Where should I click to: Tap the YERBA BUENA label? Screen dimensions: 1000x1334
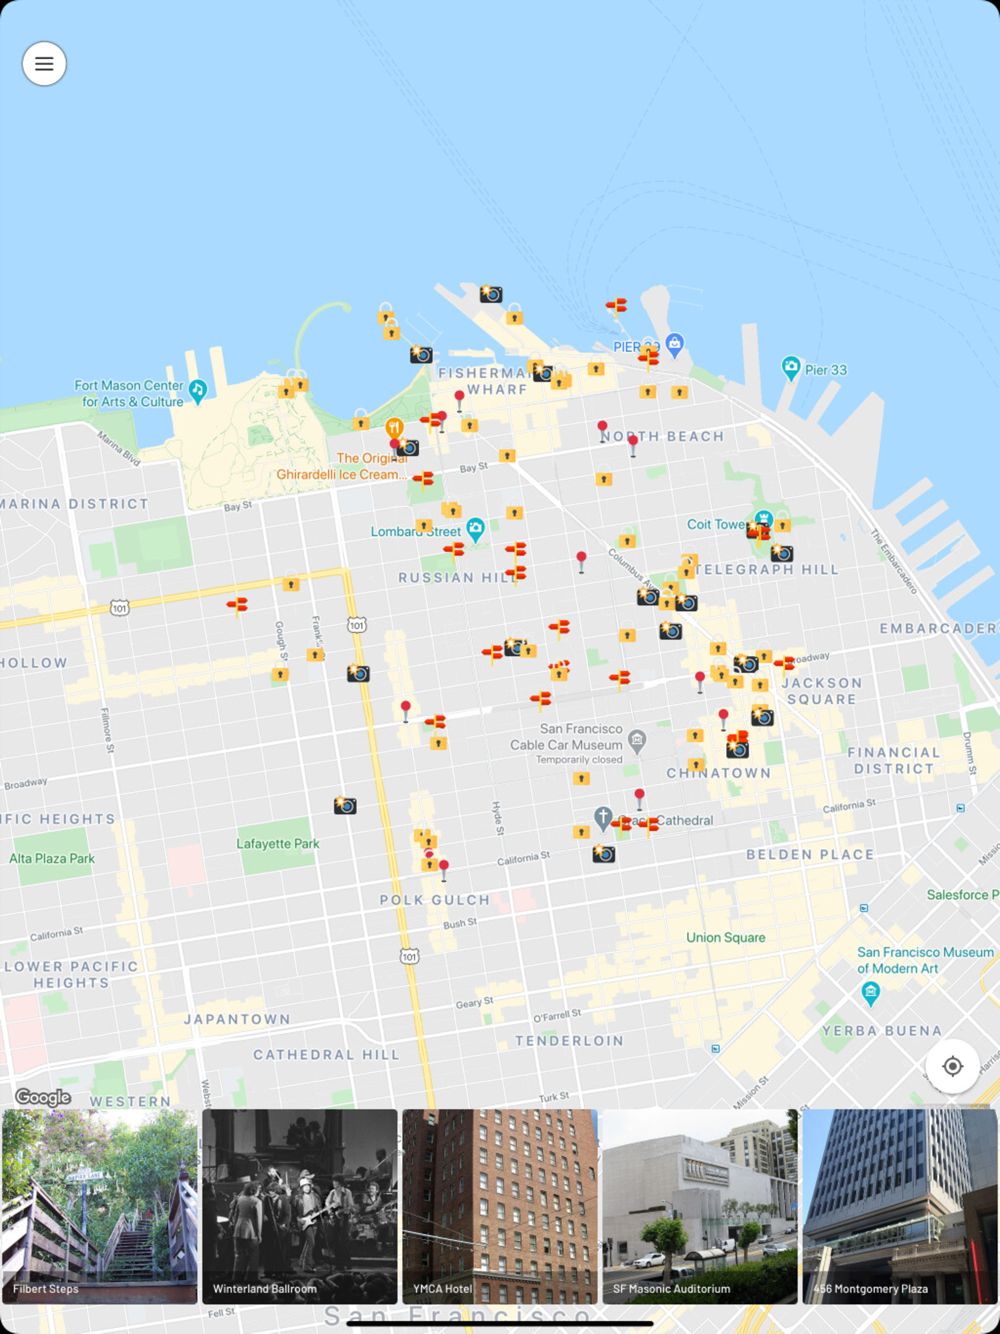[882, 1031]
